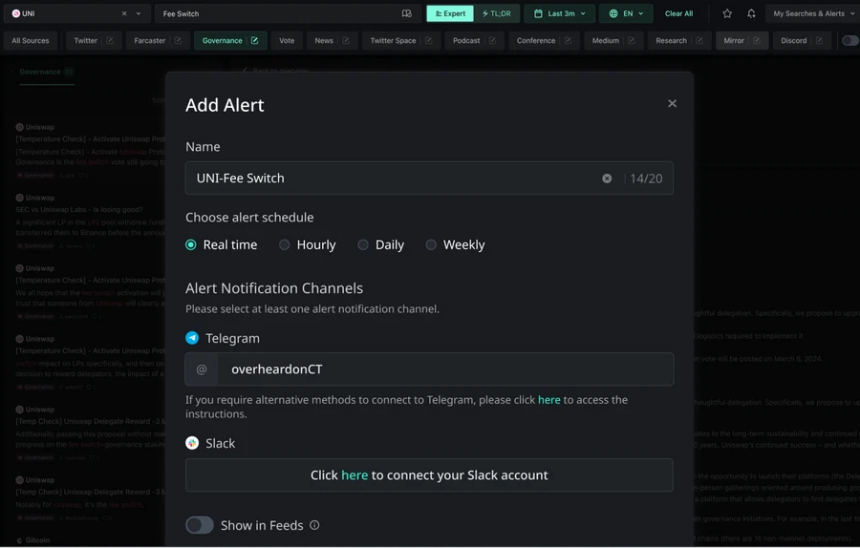This screenshot has height=548, width=860.
Task: Edit the Conference source filter
Action: coord(568,41)
